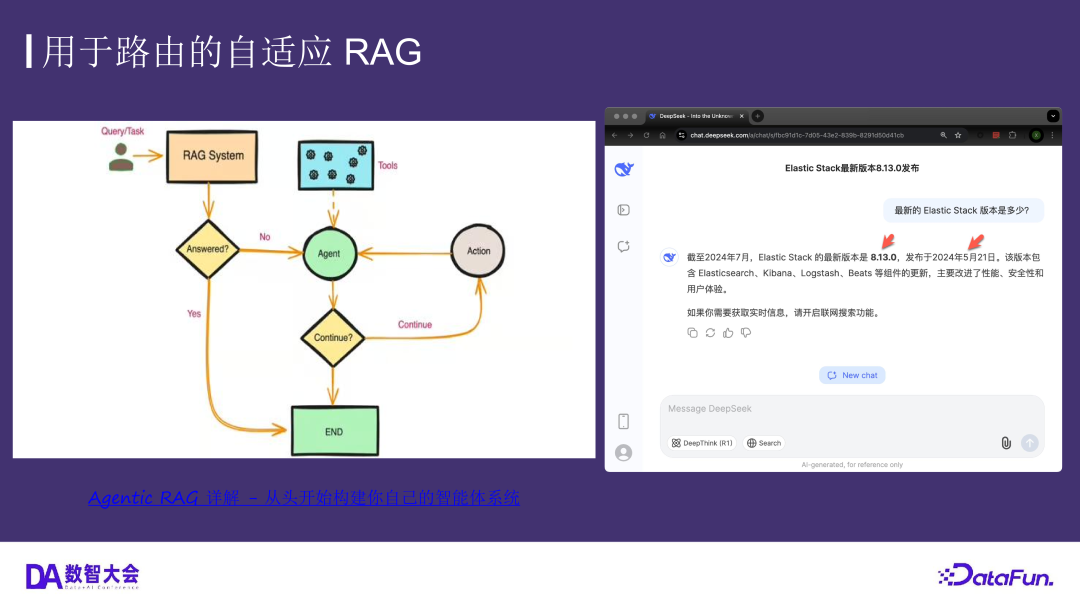Click the RAG System box in diagram

(x=212, y=156)
